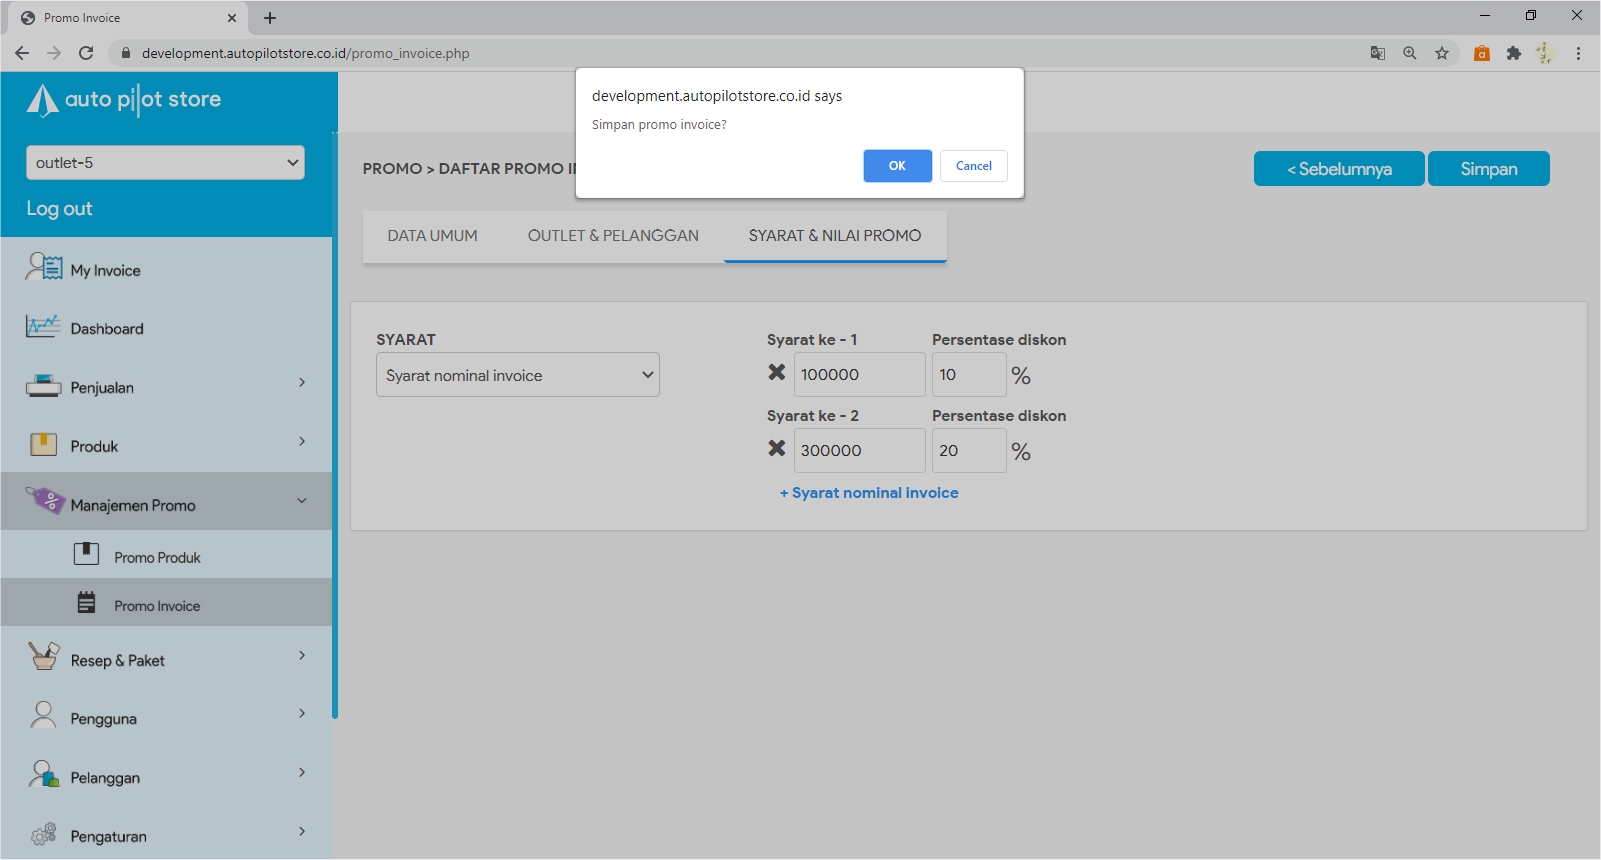Open the Syarat nominal invoice dropdown
Viewport: 1601px width, 860px height.
point(517,375)
